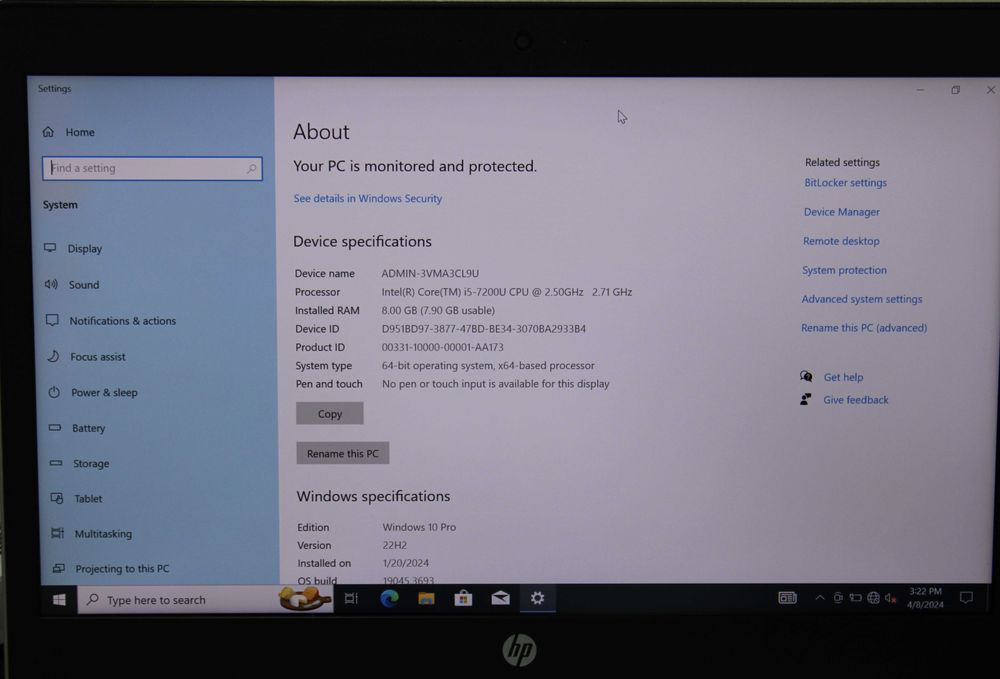Click the network globe tray icon
The width and height of the screenshot is (1000, 679).
(x=874, y=597)
